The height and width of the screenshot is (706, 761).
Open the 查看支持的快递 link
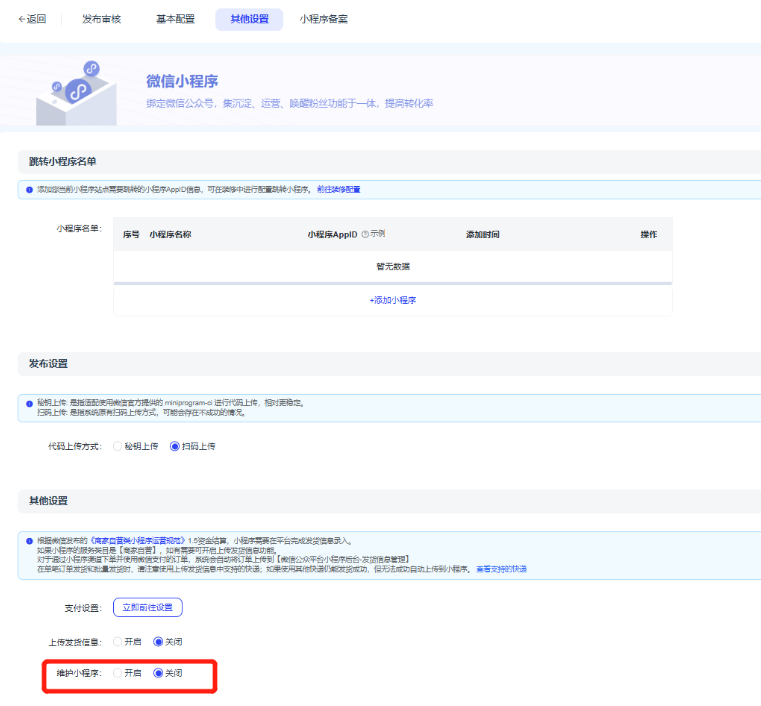point(501,568)
